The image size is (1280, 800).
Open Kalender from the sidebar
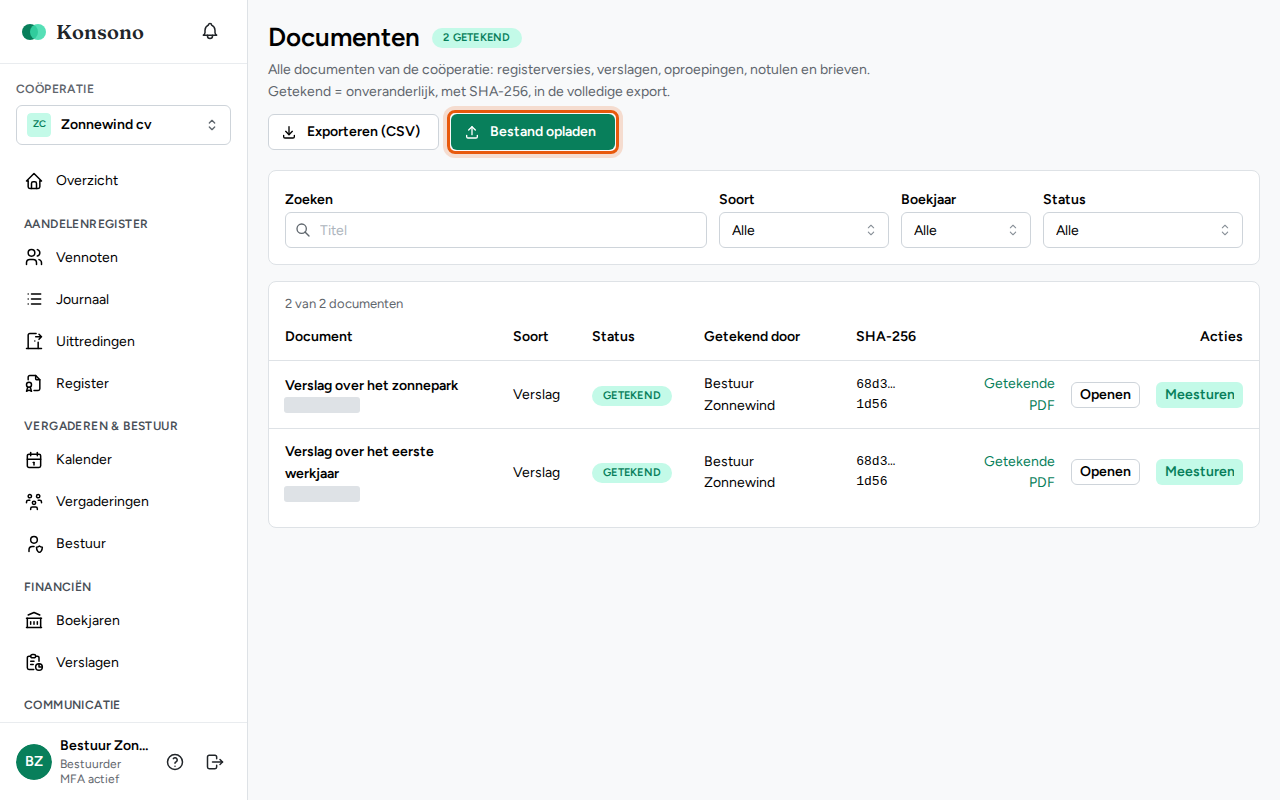click(124, 460)
